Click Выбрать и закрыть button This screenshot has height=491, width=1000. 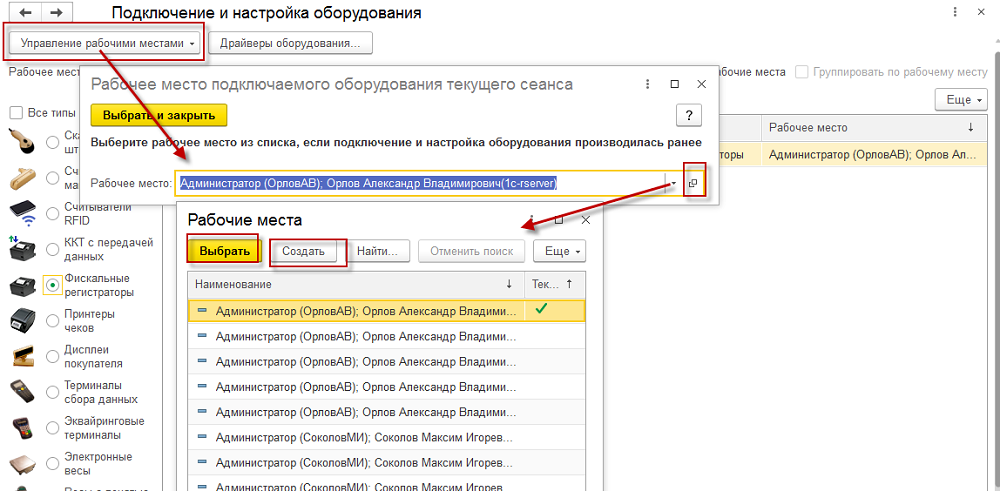(159, 115)
